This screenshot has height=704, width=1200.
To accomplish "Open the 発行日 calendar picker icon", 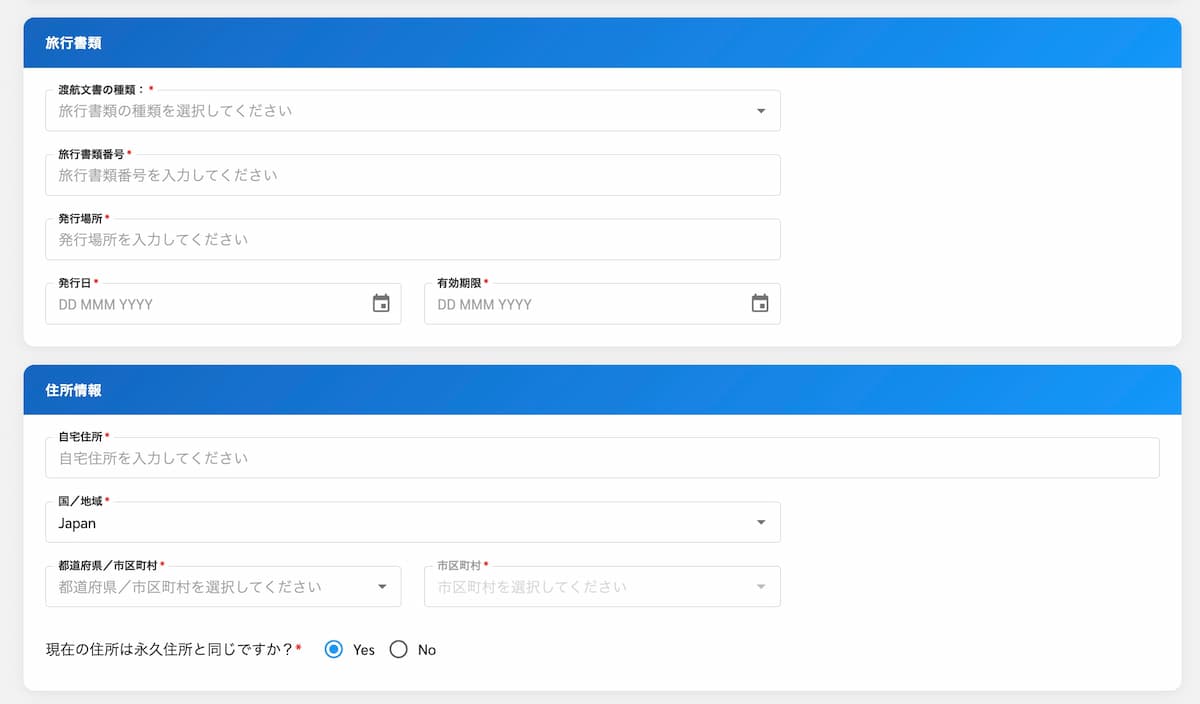I will tap(381, 304).
